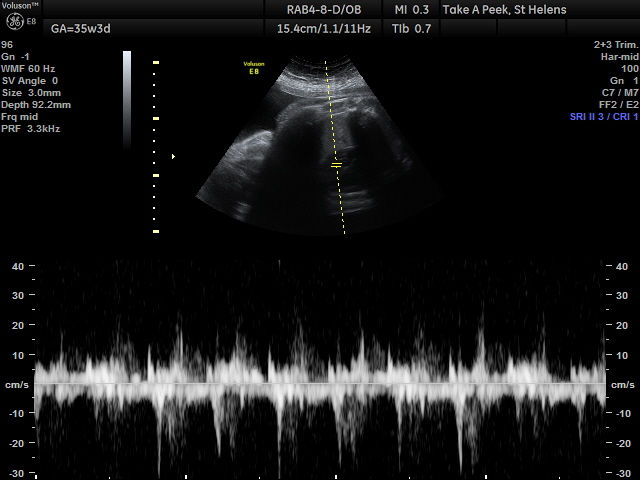Click the MI 0.3 value

412,9
